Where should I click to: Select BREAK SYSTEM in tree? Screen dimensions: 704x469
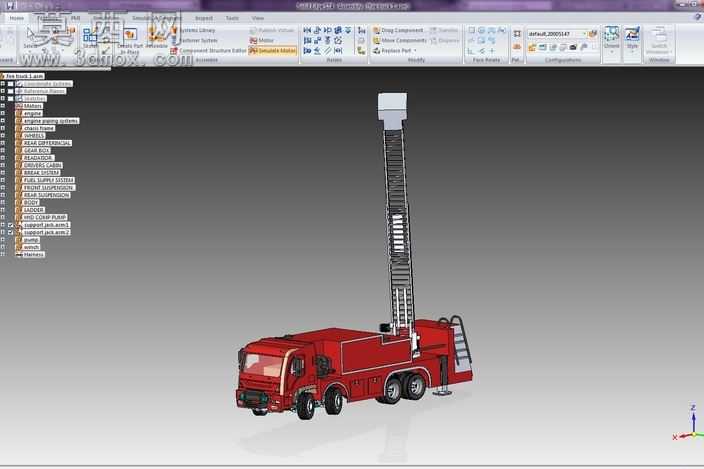(41, 173)
